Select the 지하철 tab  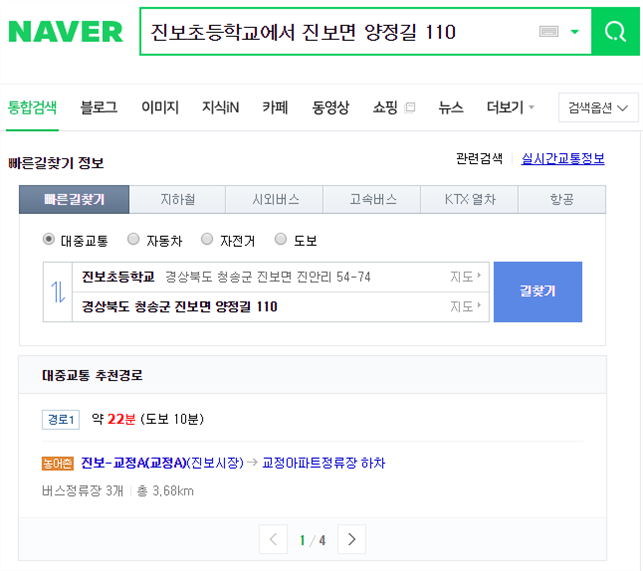pos(178,199)
